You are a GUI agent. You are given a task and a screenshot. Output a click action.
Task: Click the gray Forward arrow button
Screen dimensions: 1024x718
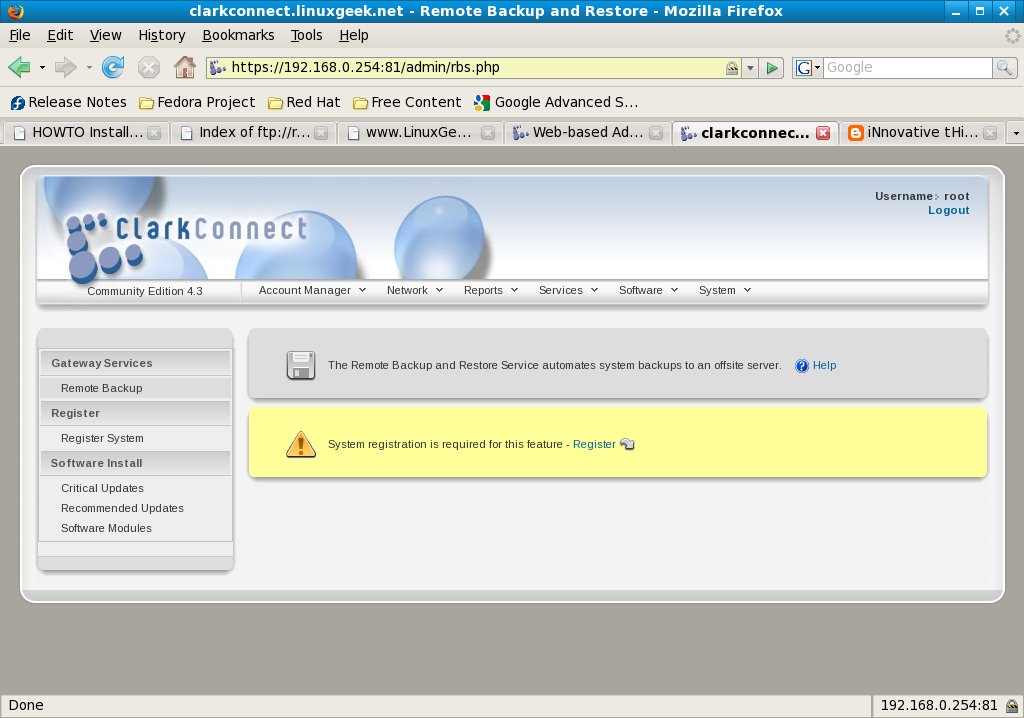tap(65, 67)
